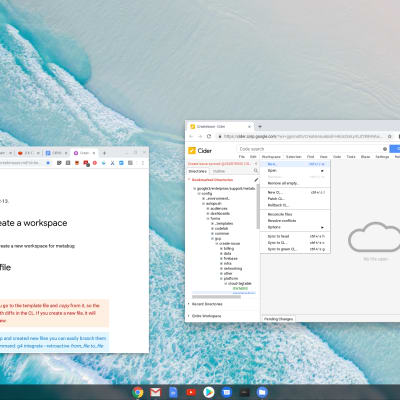This screenshot has height=400, width=400.
Task: Open Gmail from the shelf
Action: [x=155, y=392]
